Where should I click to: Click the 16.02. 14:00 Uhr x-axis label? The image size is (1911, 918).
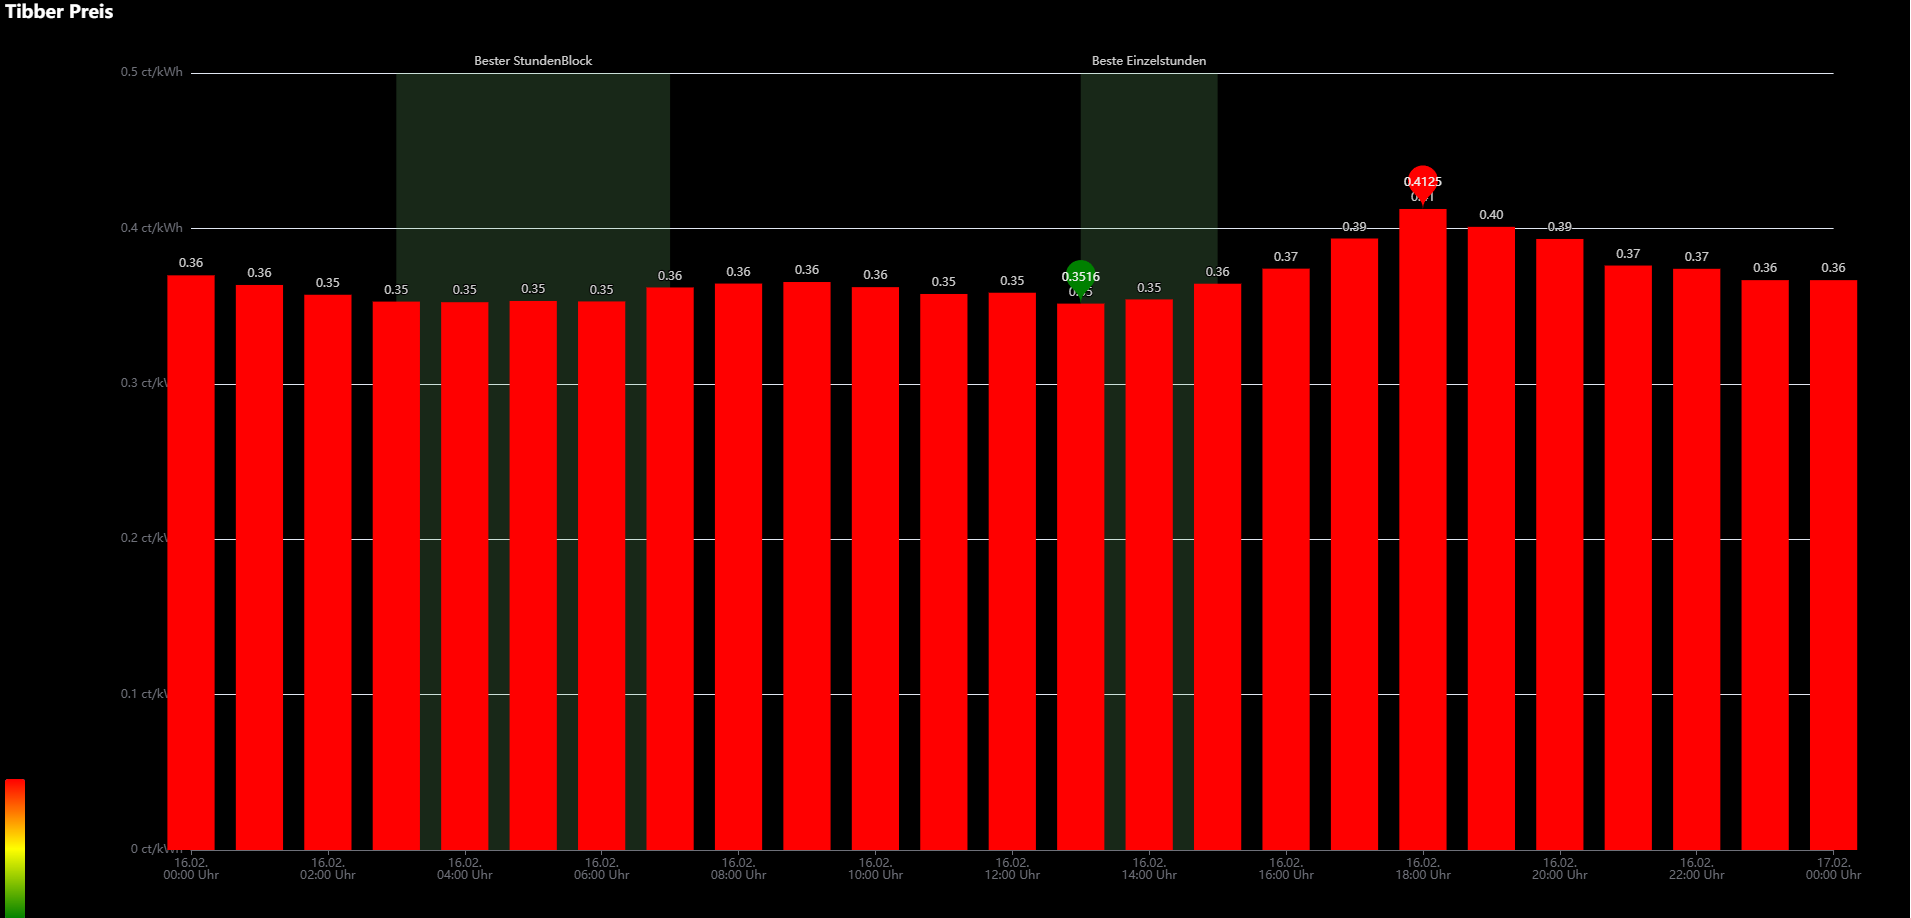(1149, 868)
